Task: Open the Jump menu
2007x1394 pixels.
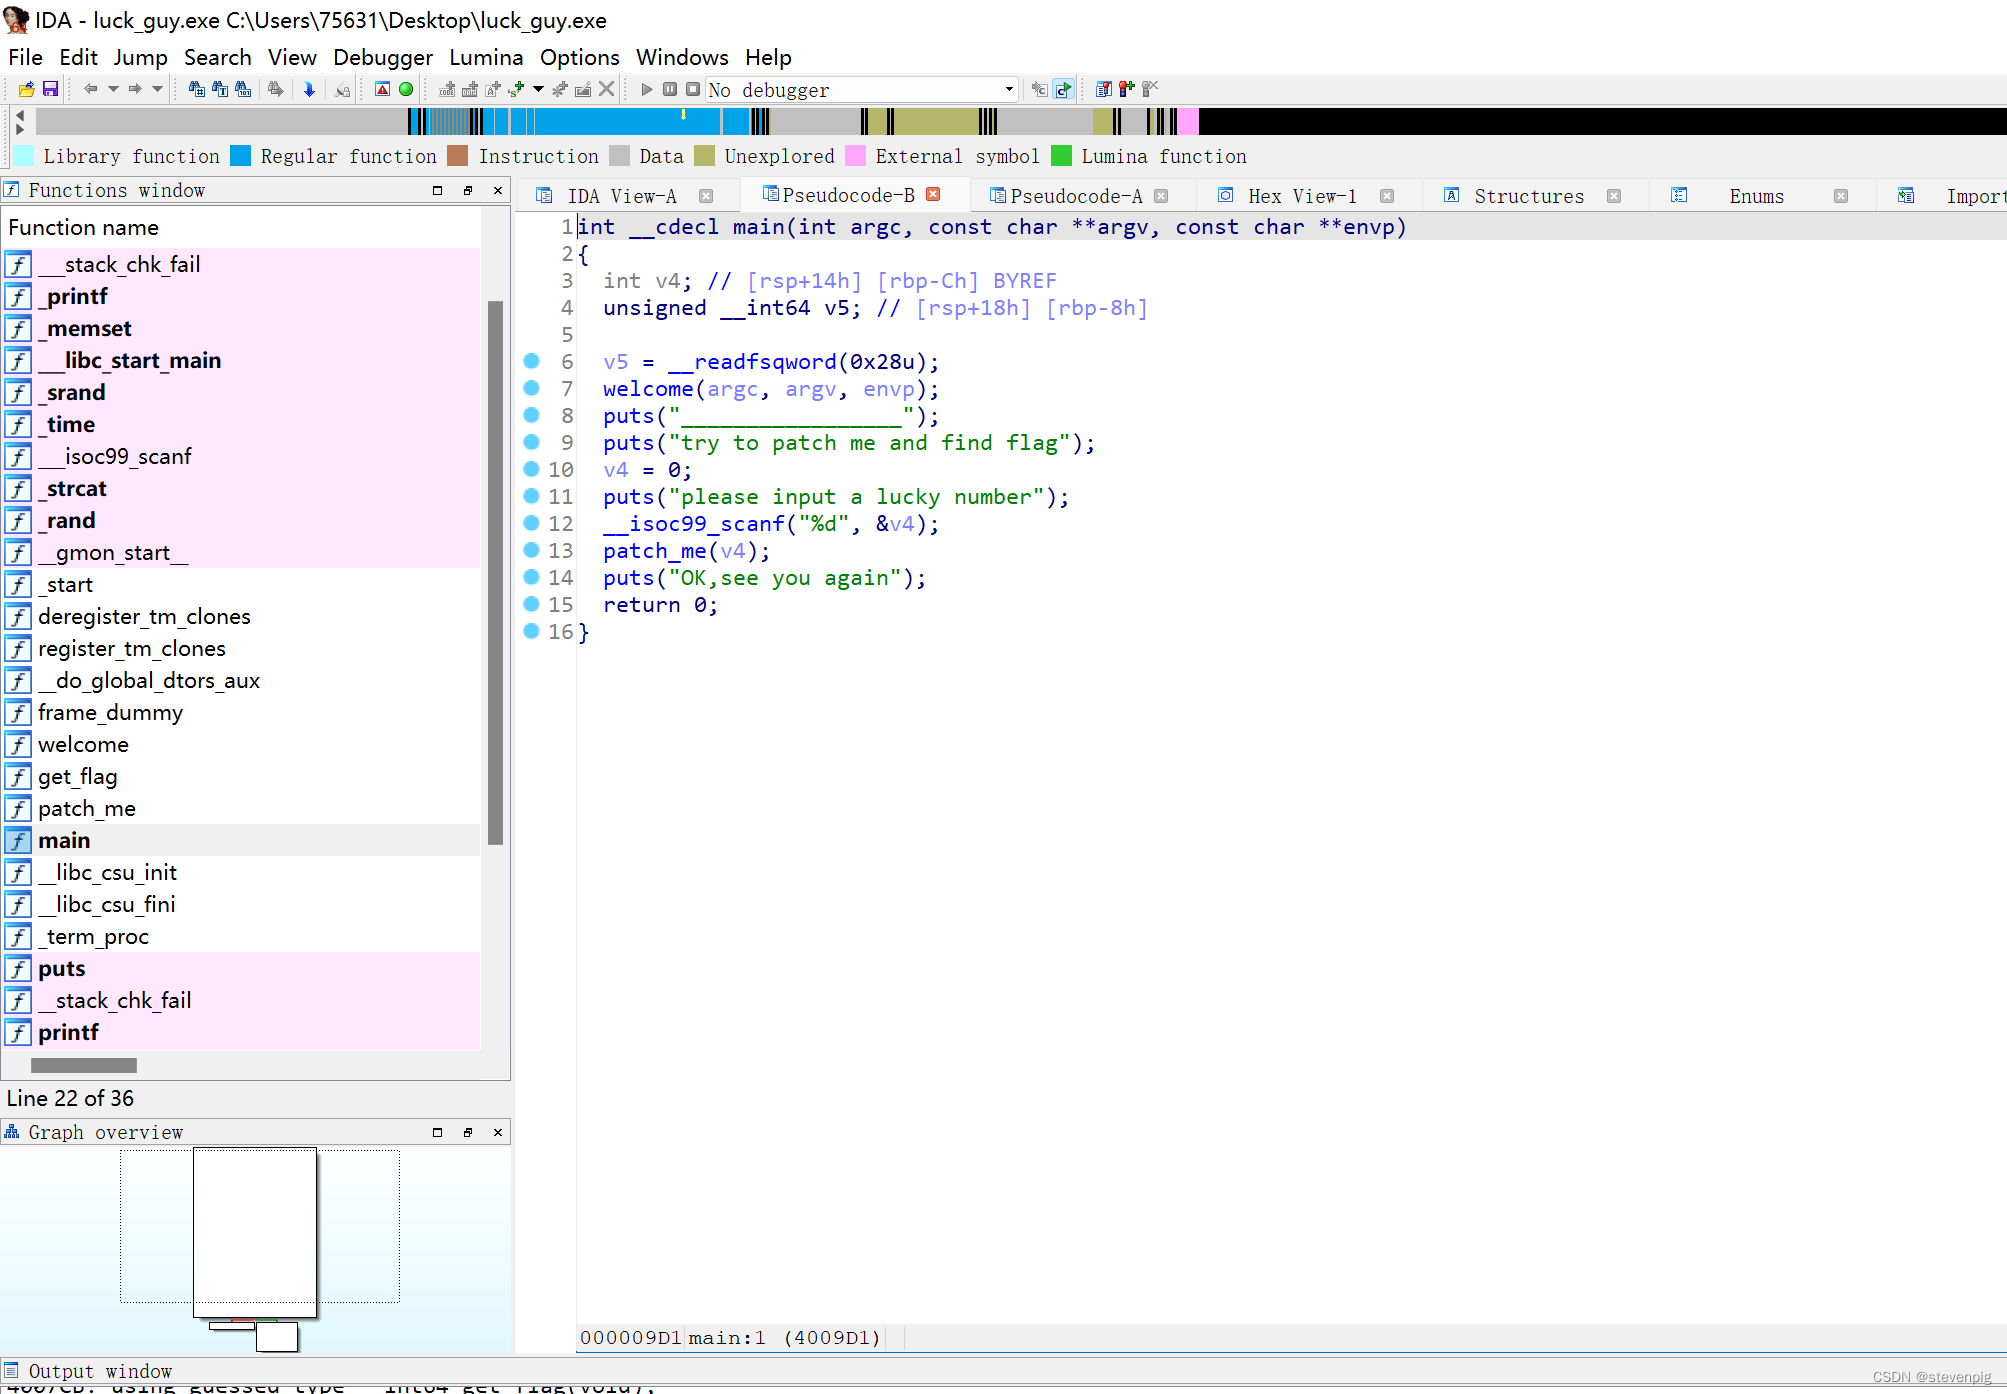Action: (x=140, y=57)
